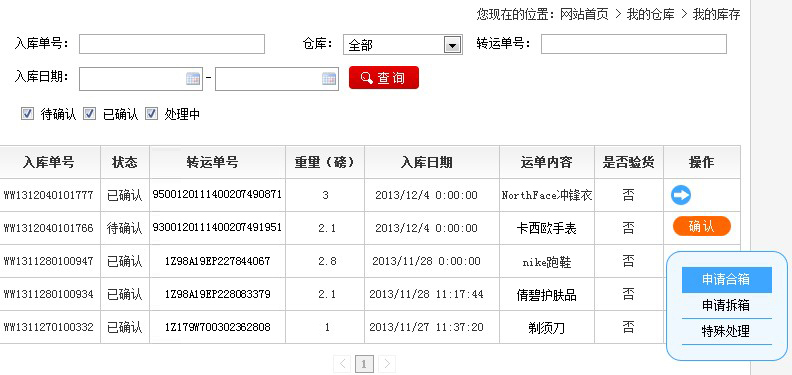Toggle the 处理中 status checkbox
The image size is (792, 375).
(152, 114)
